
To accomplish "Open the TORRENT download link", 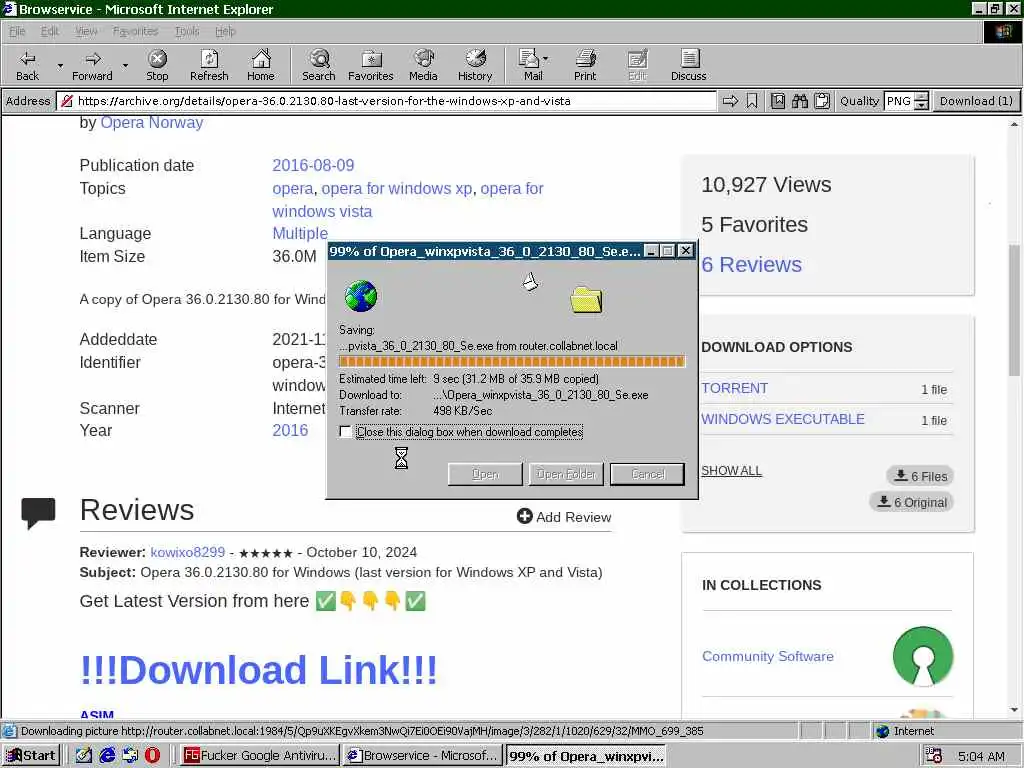I will [x=735, y=388].
